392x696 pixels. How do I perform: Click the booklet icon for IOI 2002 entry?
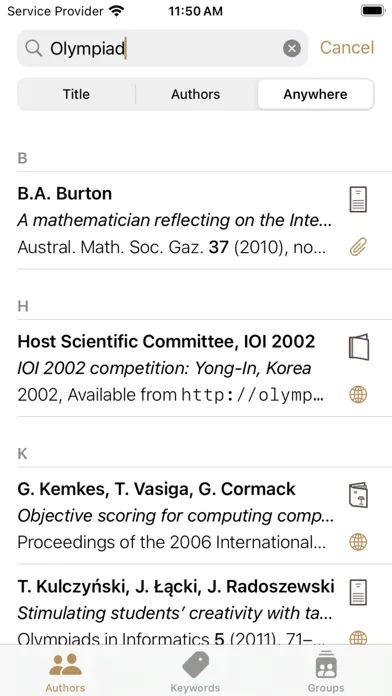(358, 347)
